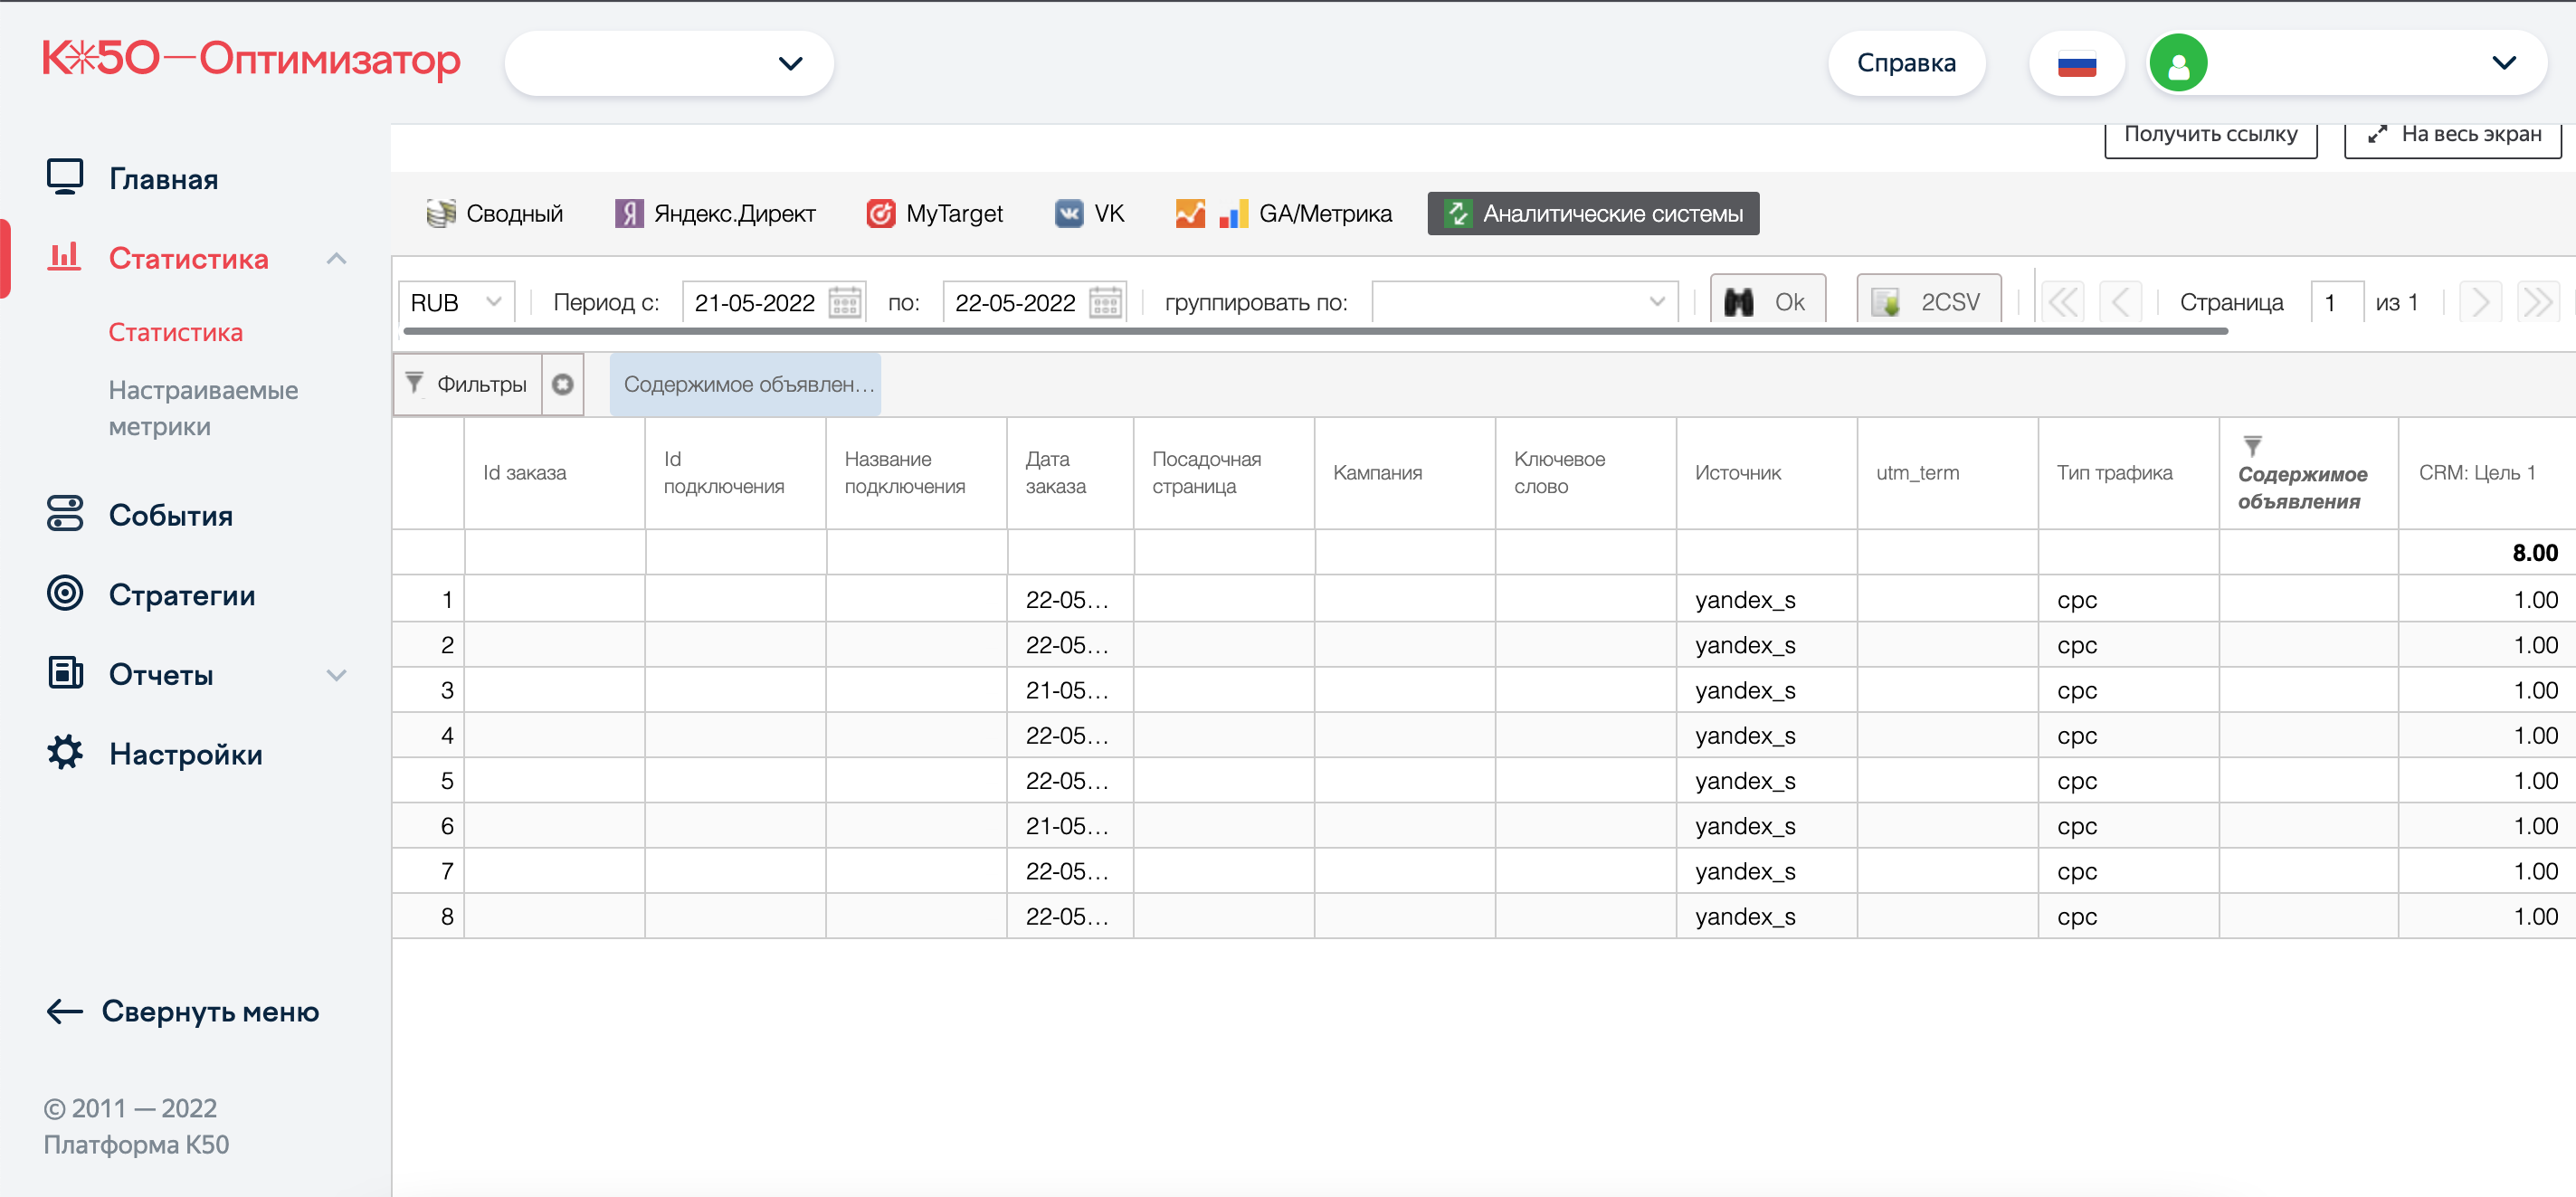Sort by CRM: Цель 1 column header
Viewport: 2576px width, 1197px height.
coord(2487,473)
